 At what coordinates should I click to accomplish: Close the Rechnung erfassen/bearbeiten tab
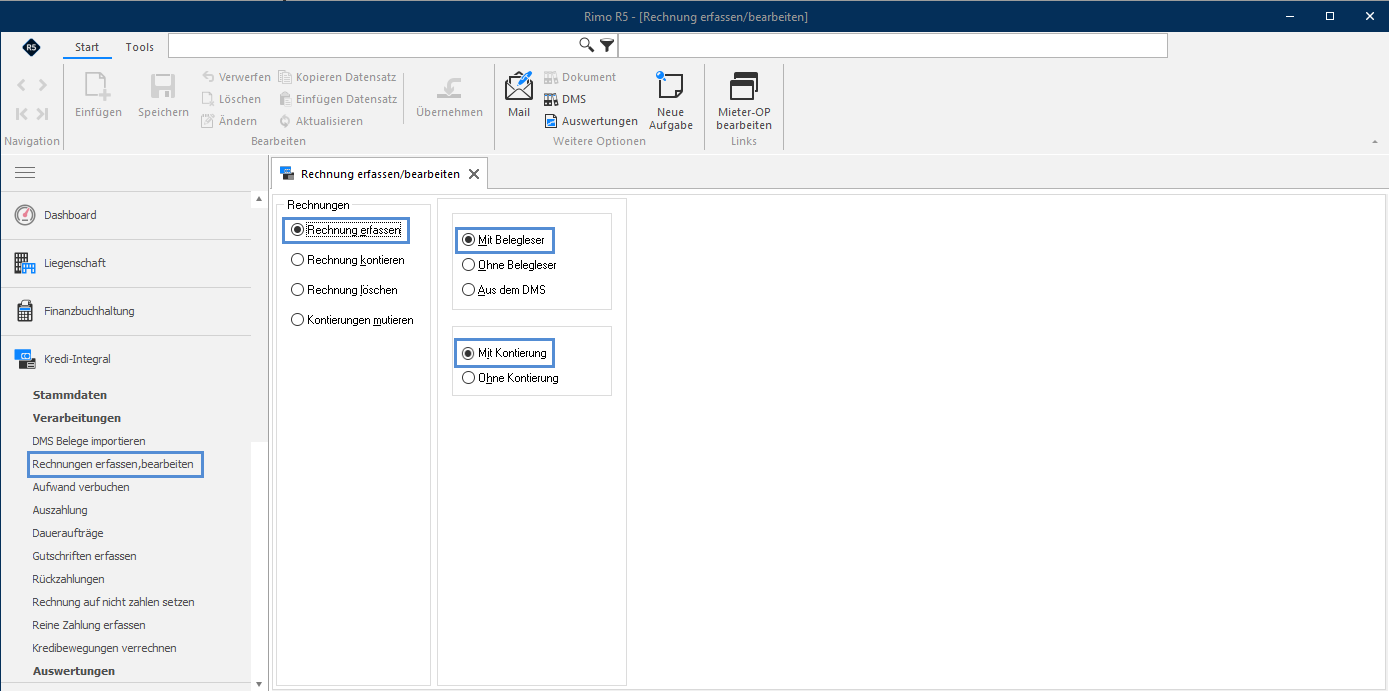tap(474, 174)
